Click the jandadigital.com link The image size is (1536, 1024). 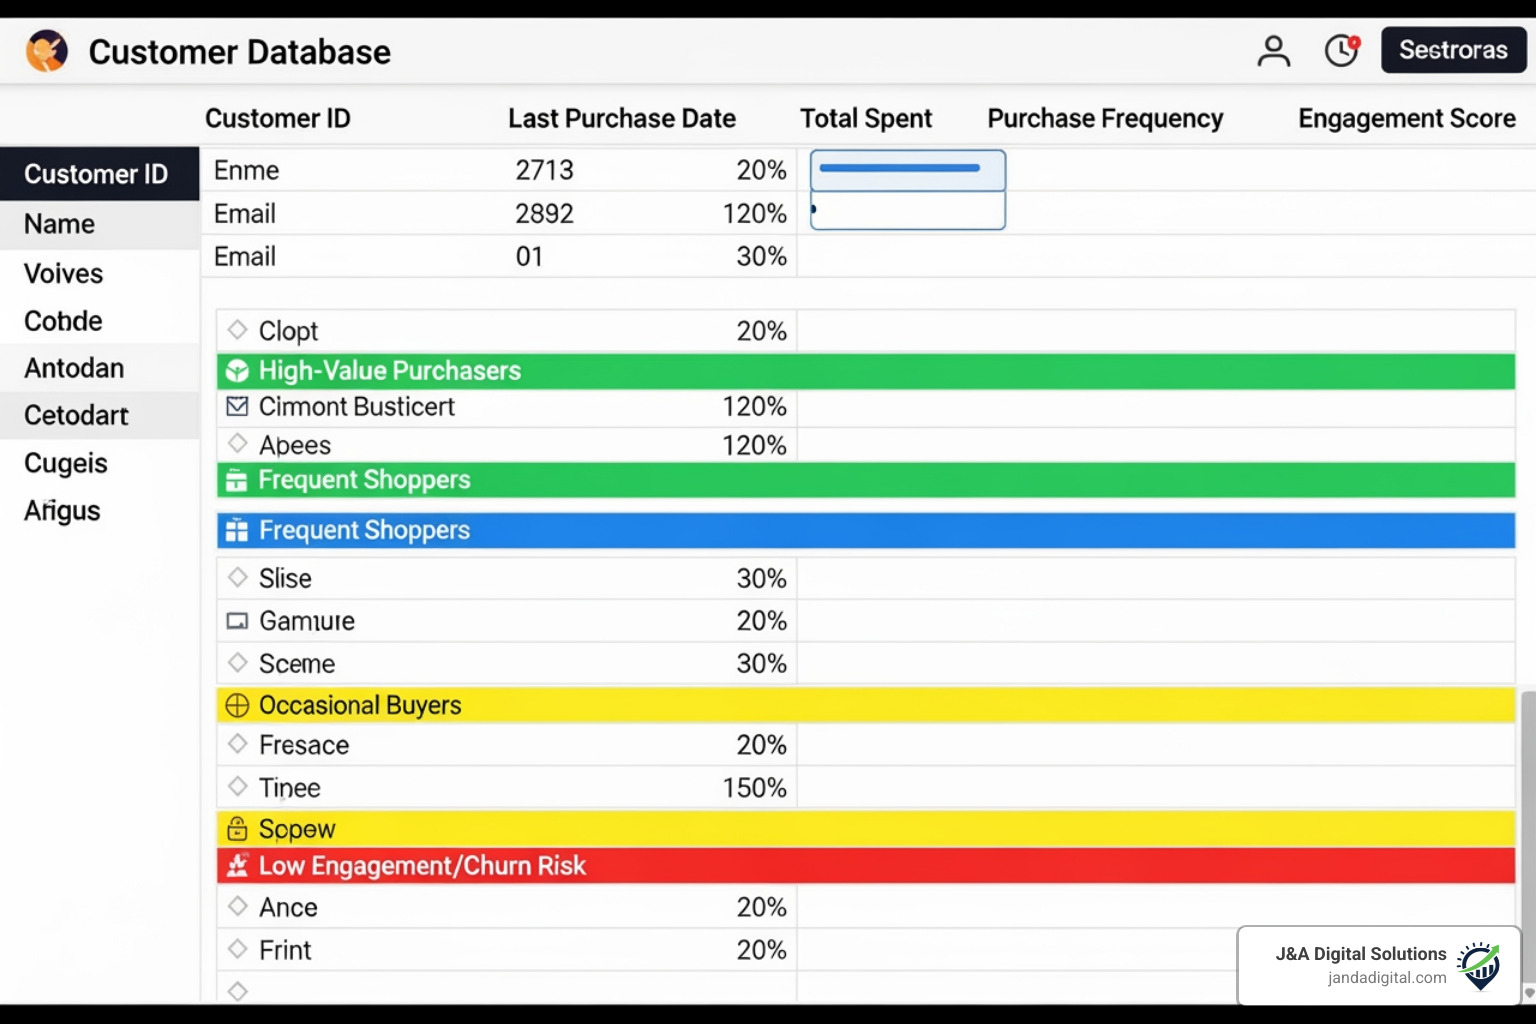click(x=1387, y=978)
